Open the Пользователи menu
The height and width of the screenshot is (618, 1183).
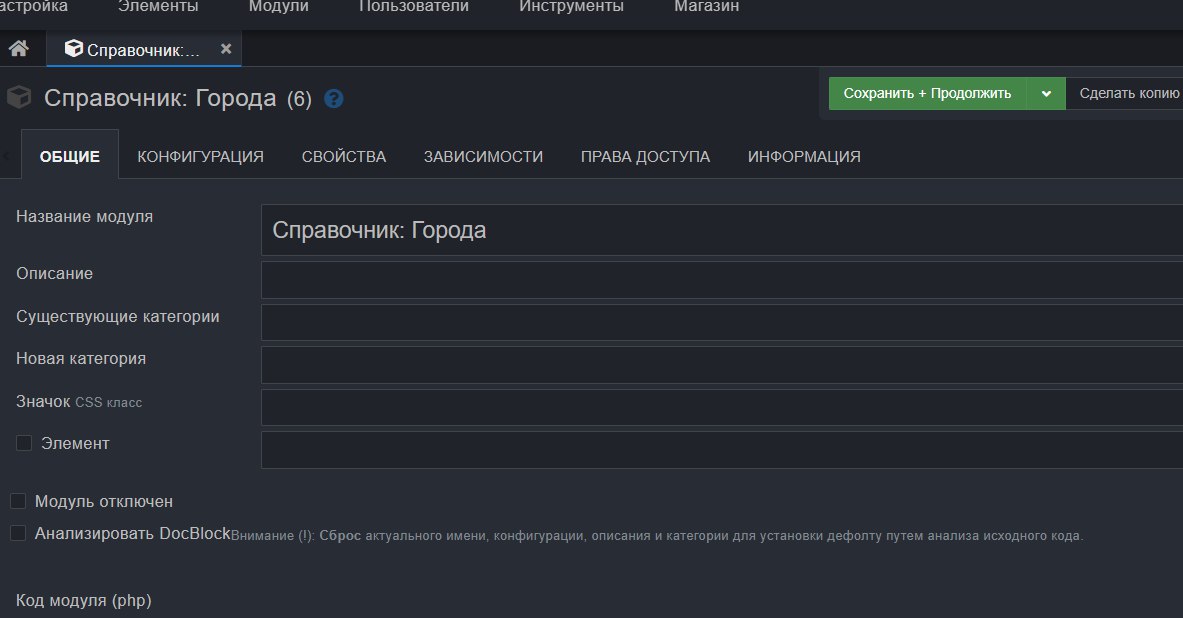(x=413, y=7)
